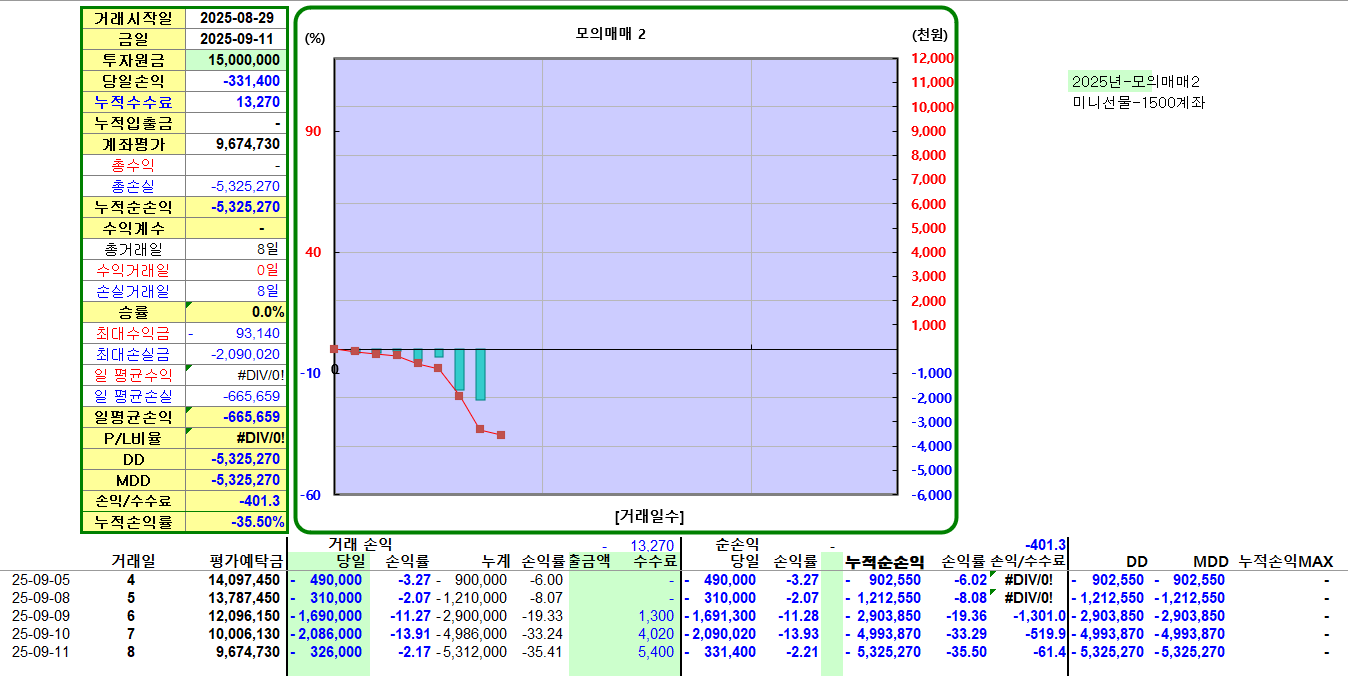Click the 평가예탁금 cell 12,096,150
The height and width of the screenshot is (676, 1348).
tap(244, 616)
